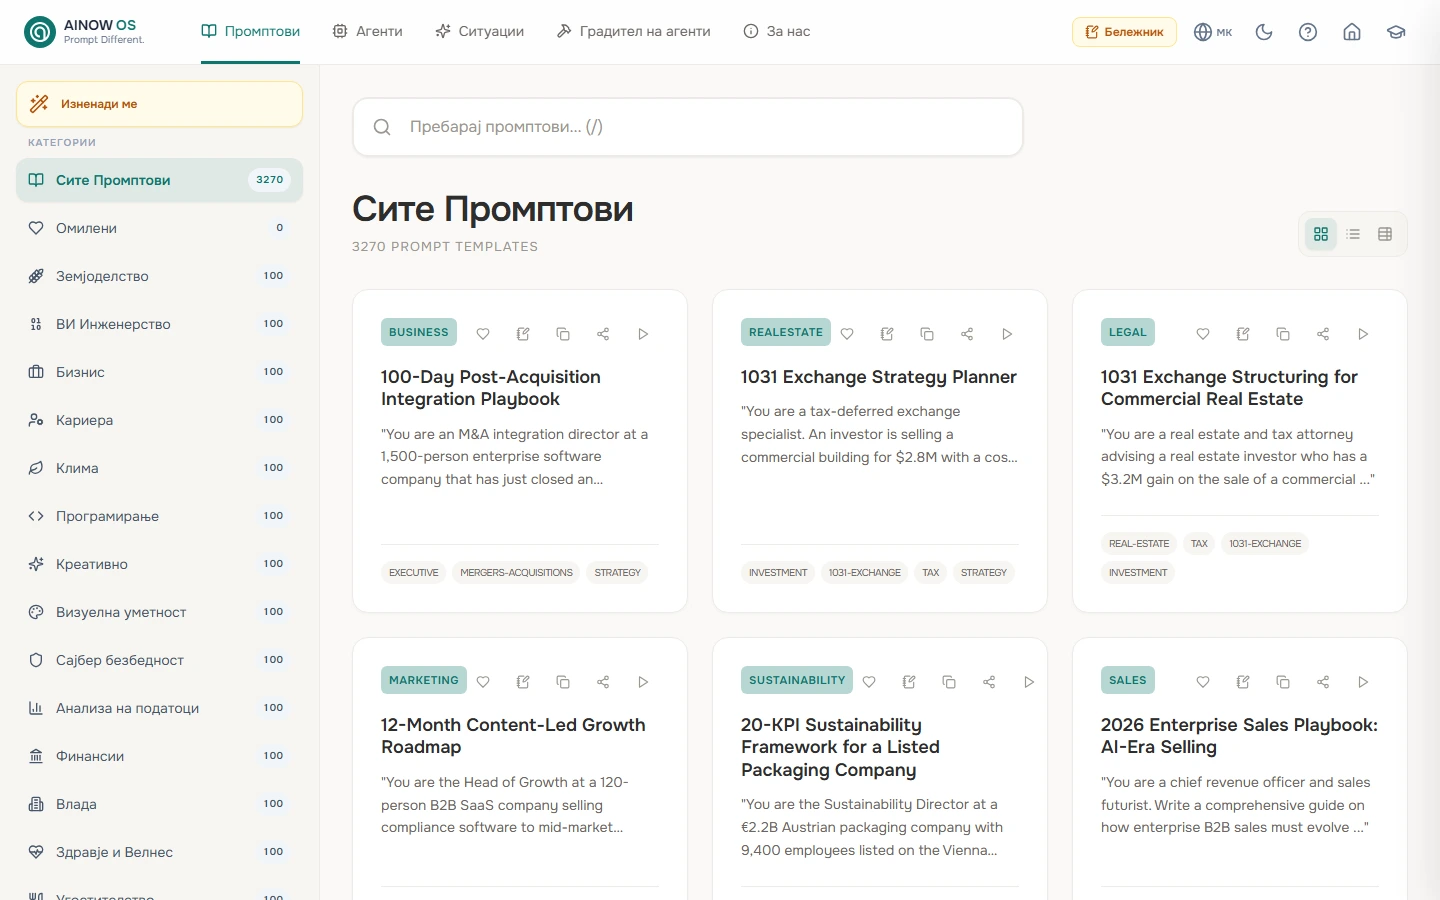Open the Промптови tab
Image resolution: width=1440 pixels, height=900 pixels.
[251, 32]
